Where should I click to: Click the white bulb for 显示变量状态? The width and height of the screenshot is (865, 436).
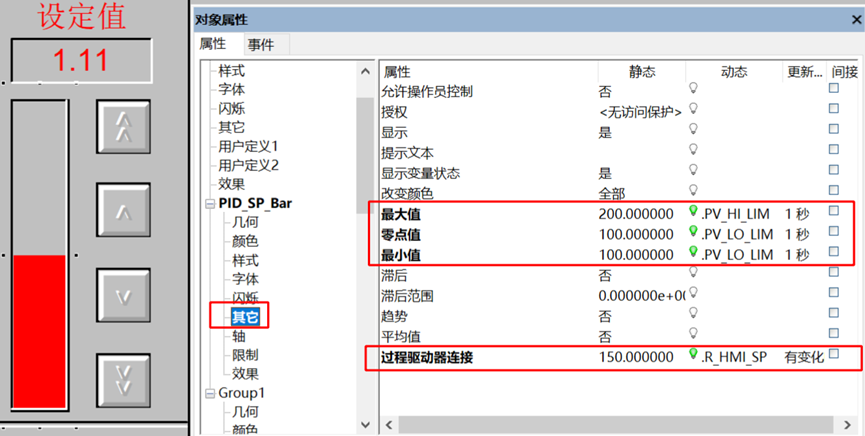[693, 170]
